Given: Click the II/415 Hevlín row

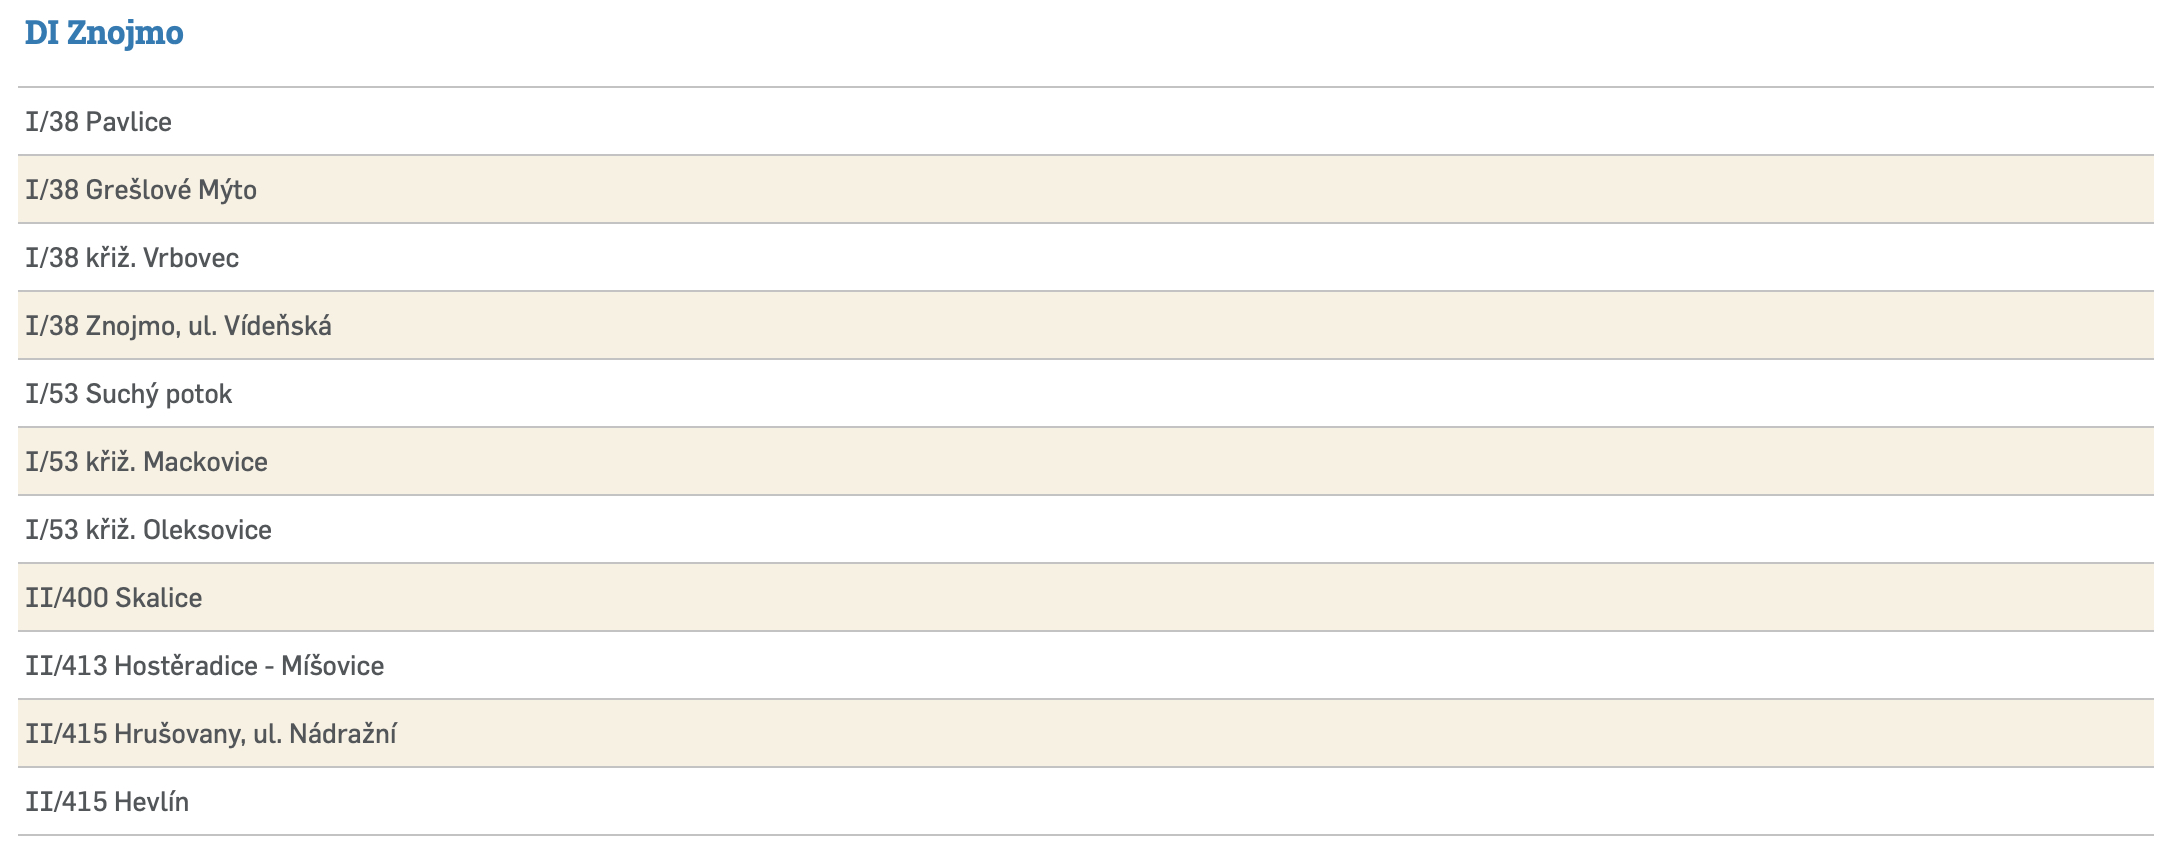Looking at the screenshot, I should point(107,802).
